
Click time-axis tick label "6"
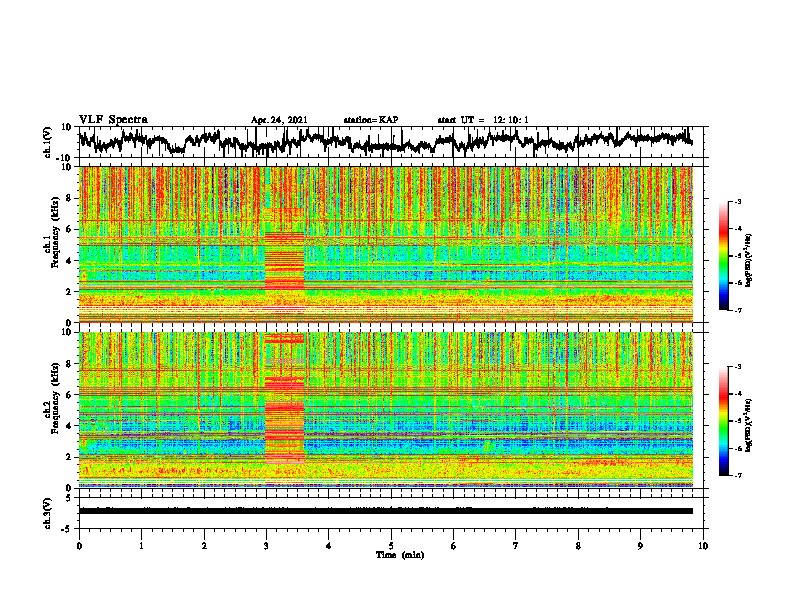click(453, 546)
